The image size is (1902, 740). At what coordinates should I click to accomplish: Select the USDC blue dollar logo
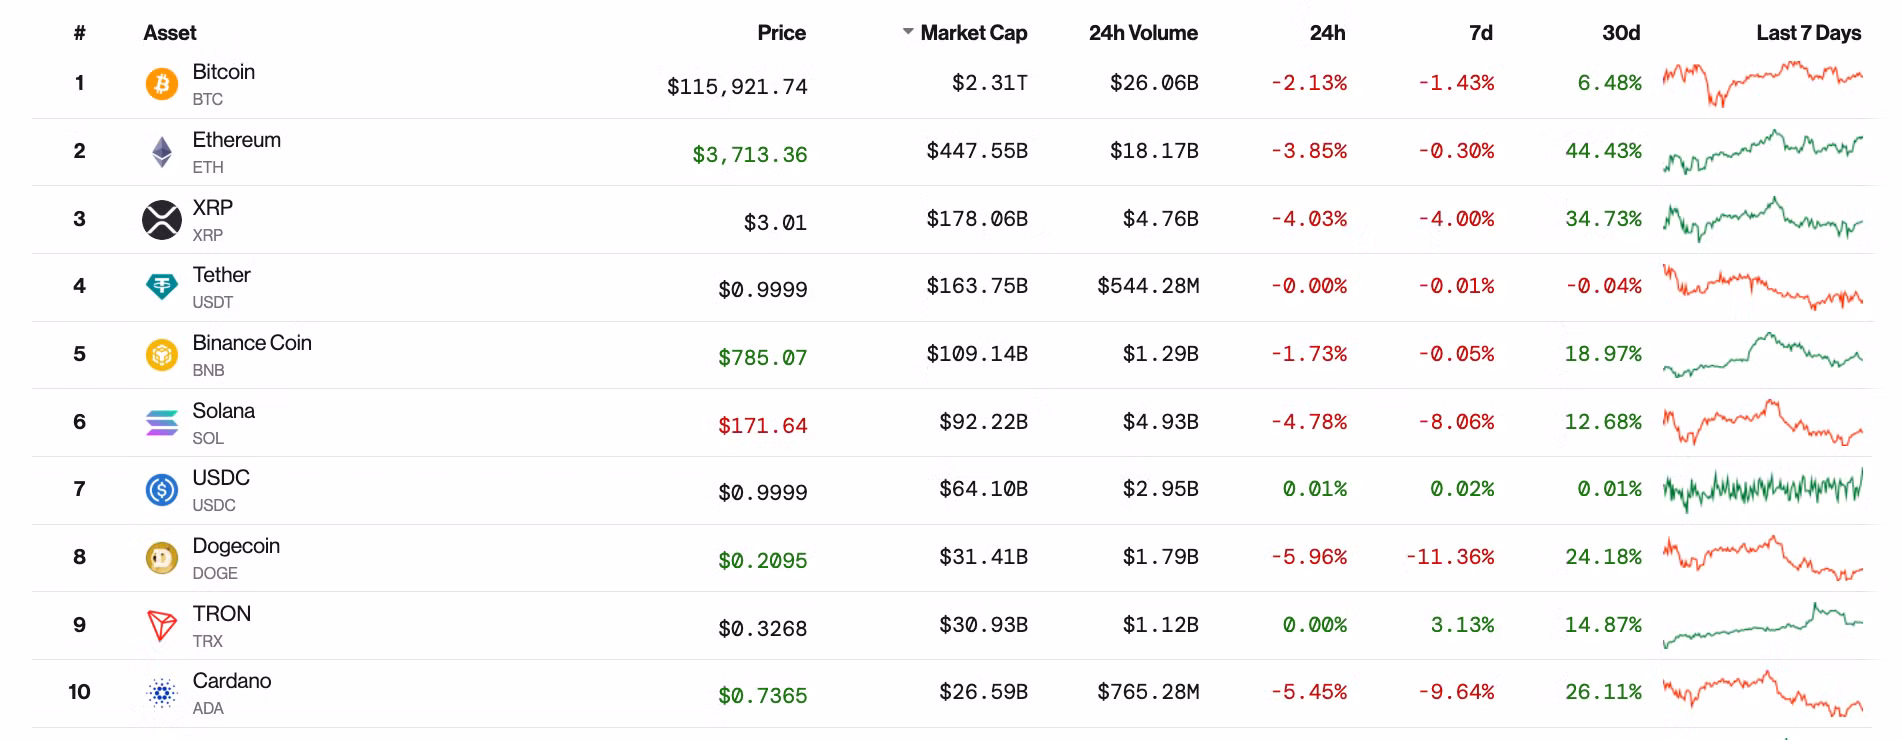161,490
